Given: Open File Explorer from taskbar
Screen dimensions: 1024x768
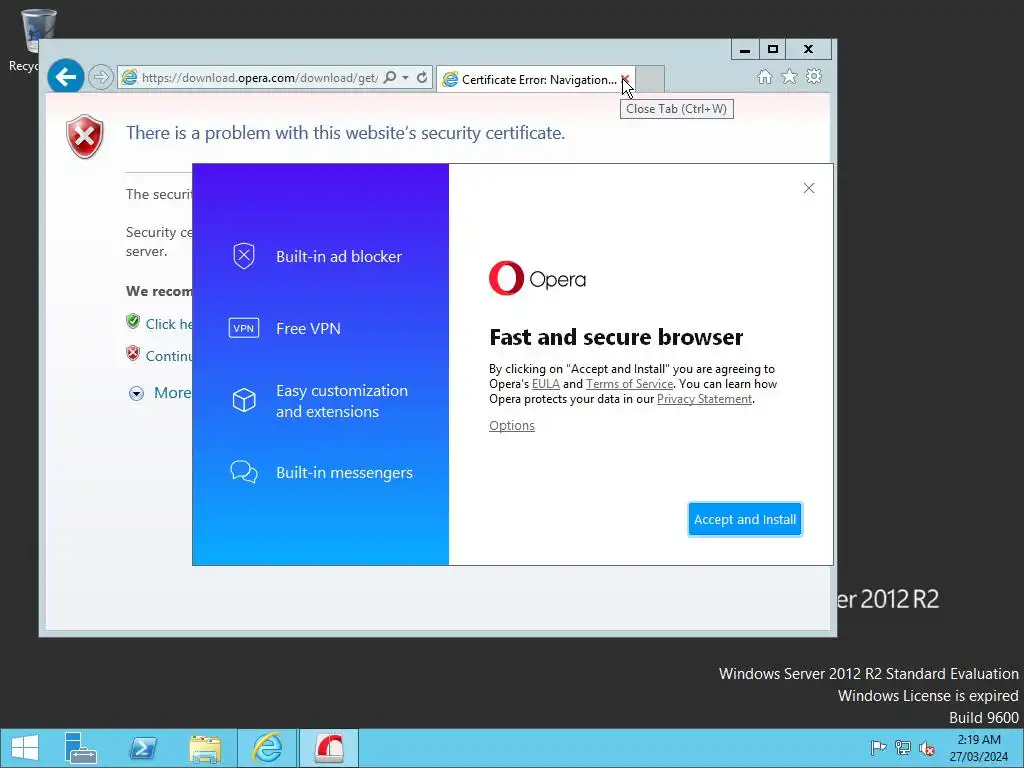Looking at the screenshot, I should click(x=205, y=748).
